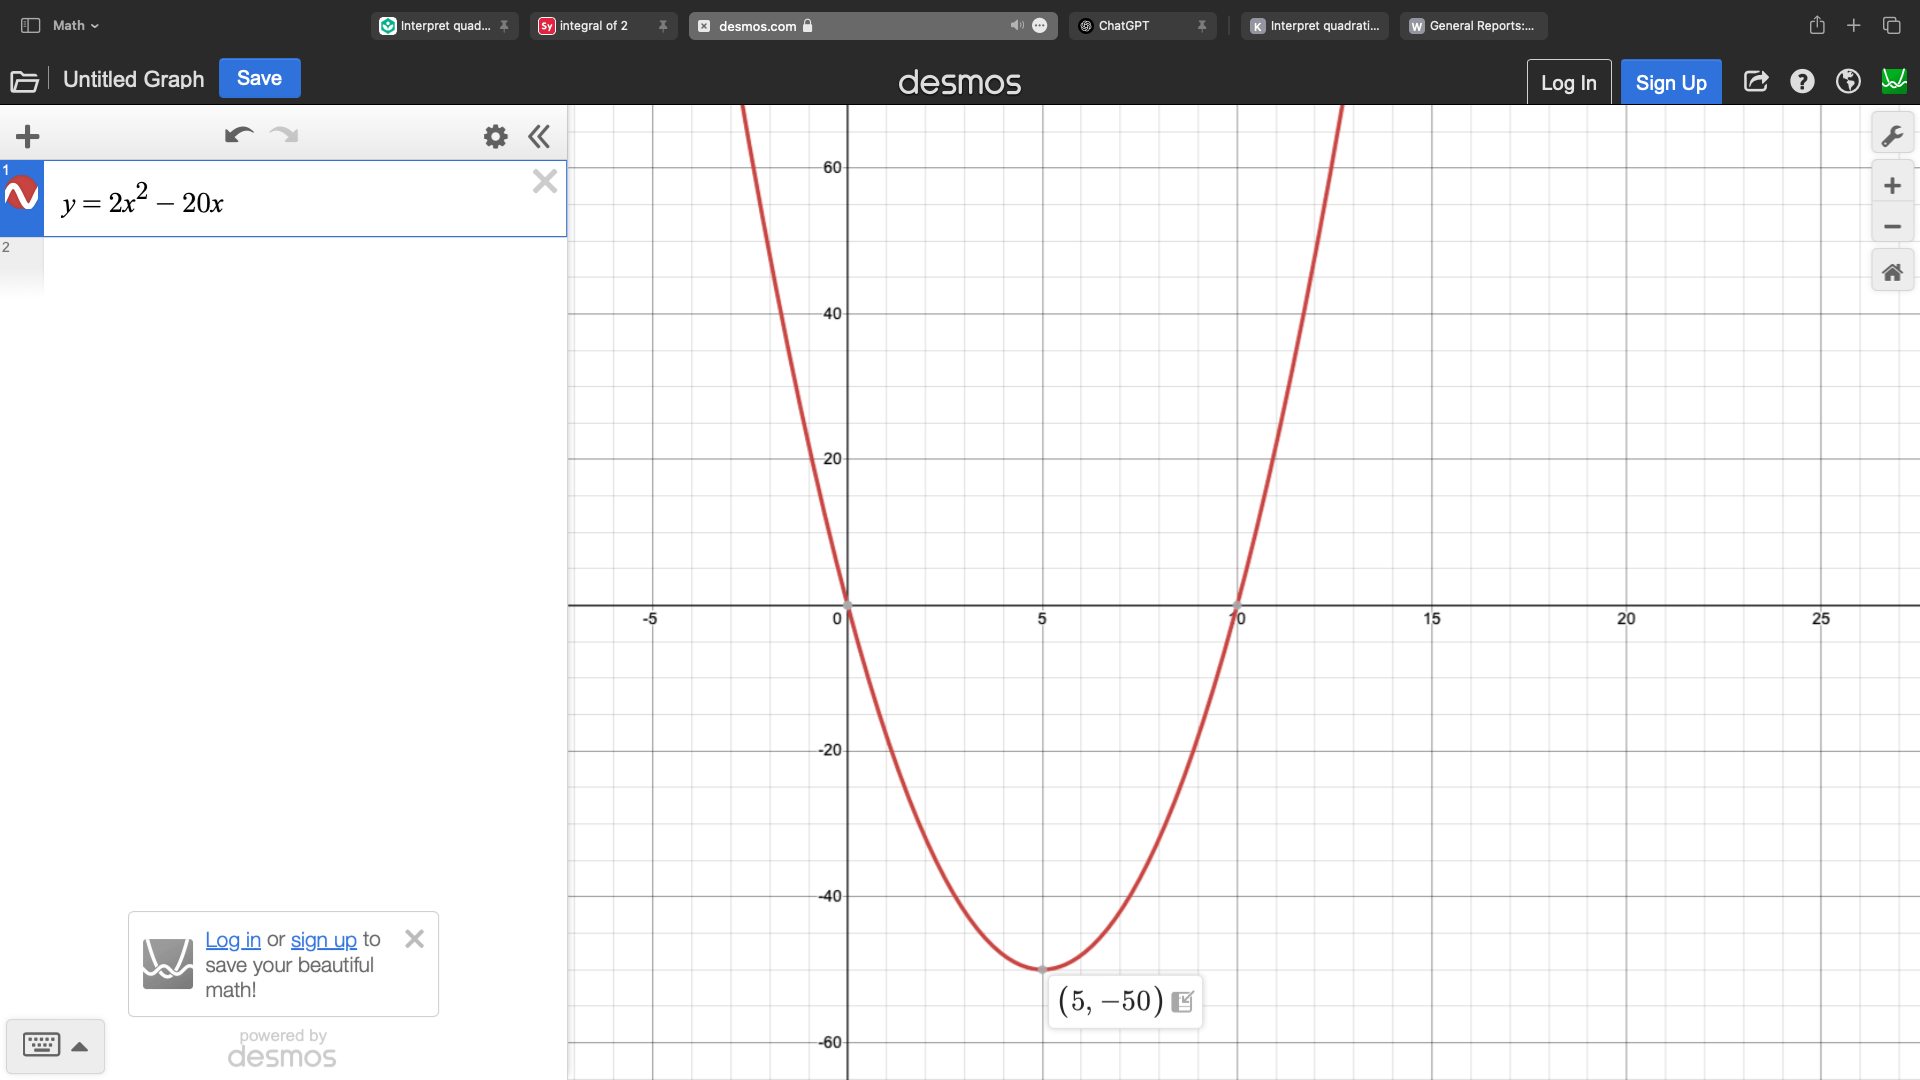Viewport: 1920px width, 1080px height.
Task: Share the graph using share icon
Action: click(x=1756, y=82)
